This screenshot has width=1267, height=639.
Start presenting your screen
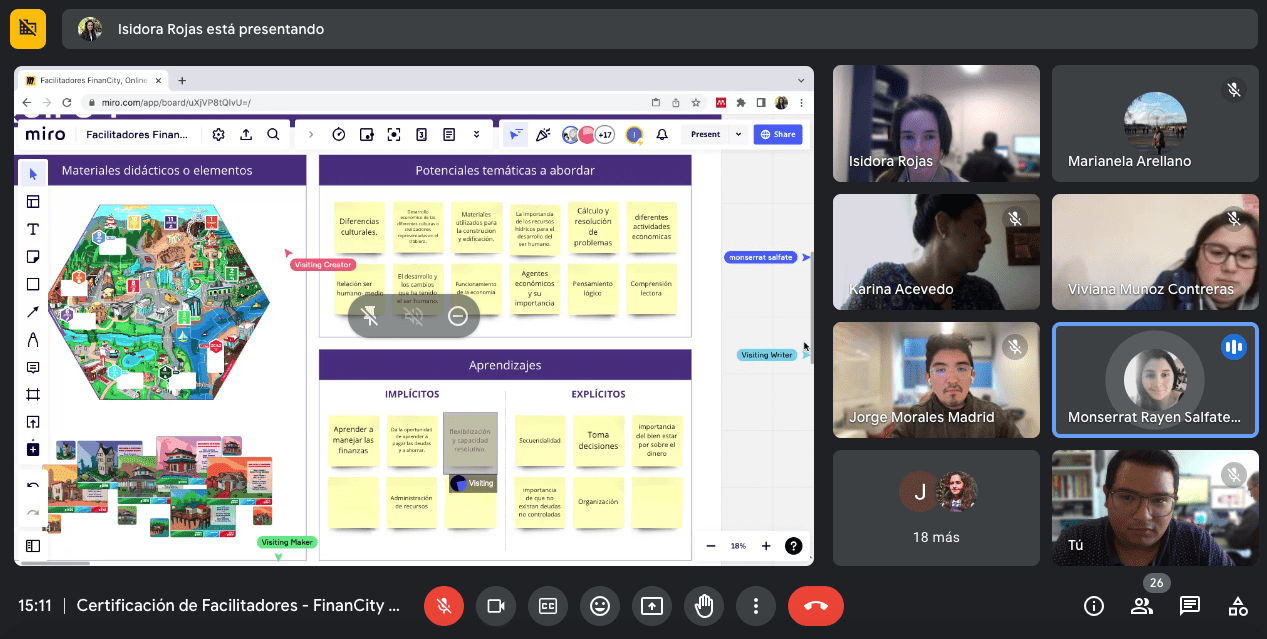click(x=652, y=606)
